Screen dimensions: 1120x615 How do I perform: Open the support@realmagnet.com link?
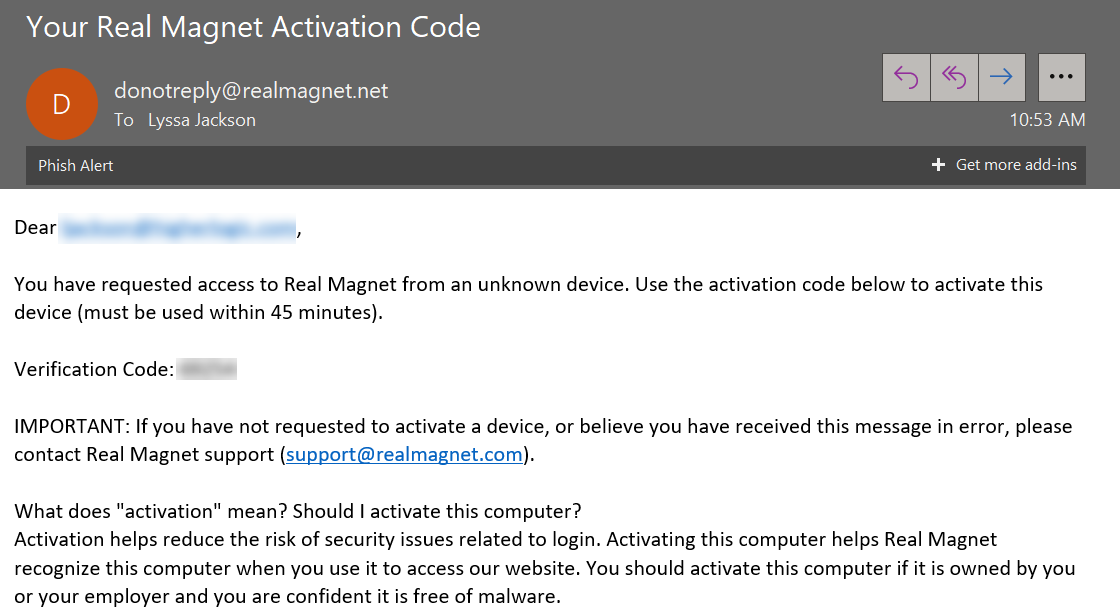(x=404, y=455)
